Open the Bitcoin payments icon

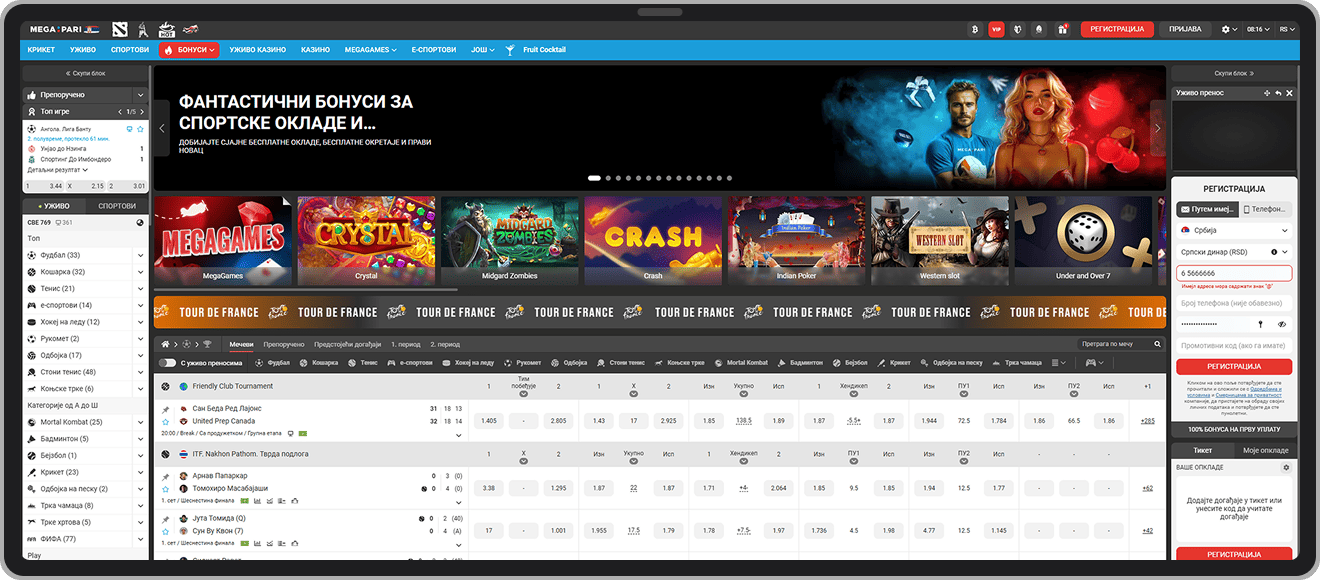[974, 29]
